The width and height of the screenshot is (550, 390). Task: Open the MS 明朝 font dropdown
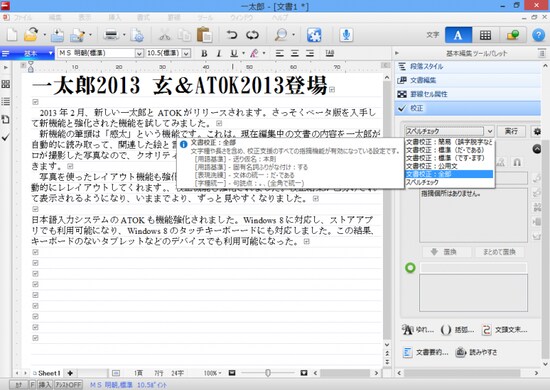point(139,53)
